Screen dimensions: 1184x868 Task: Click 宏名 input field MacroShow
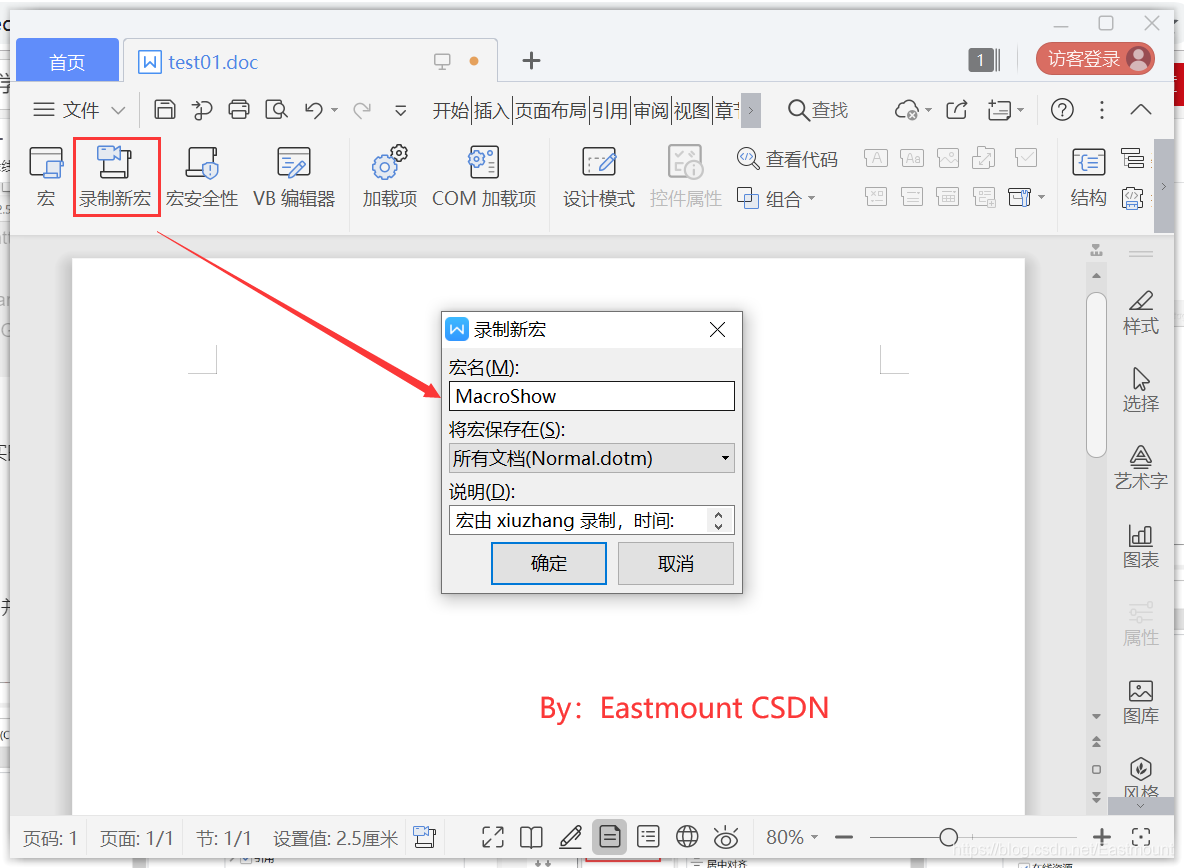pyautogui.click(x=591, y=396)
